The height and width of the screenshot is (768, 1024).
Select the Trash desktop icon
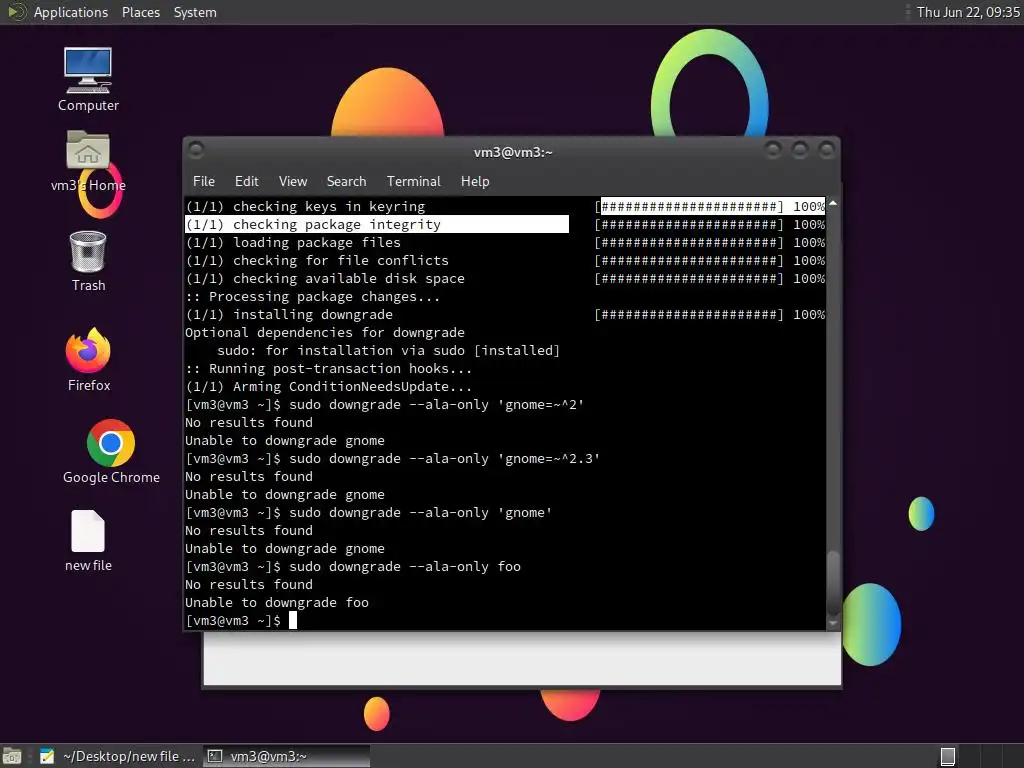pos(88,261)
